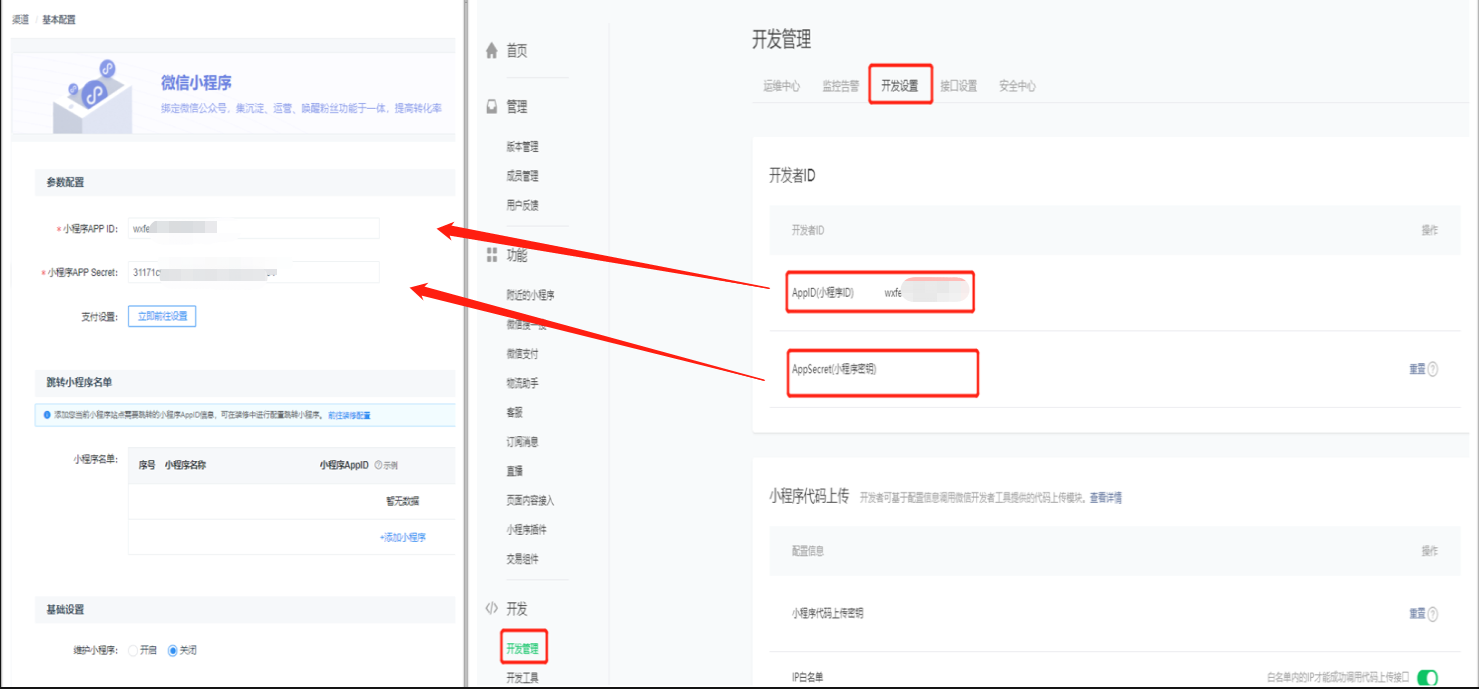Open the 监控告警 tab
The image size is (1479, 689).
pyautogui.click(x=840, y=86)
